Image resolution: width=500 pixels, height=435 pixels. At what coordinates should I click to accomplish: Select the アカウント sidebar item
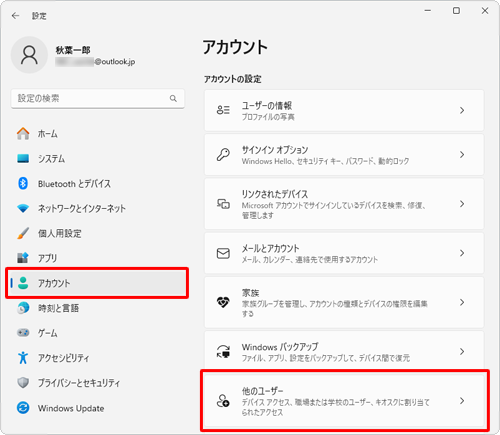point(97,283)
